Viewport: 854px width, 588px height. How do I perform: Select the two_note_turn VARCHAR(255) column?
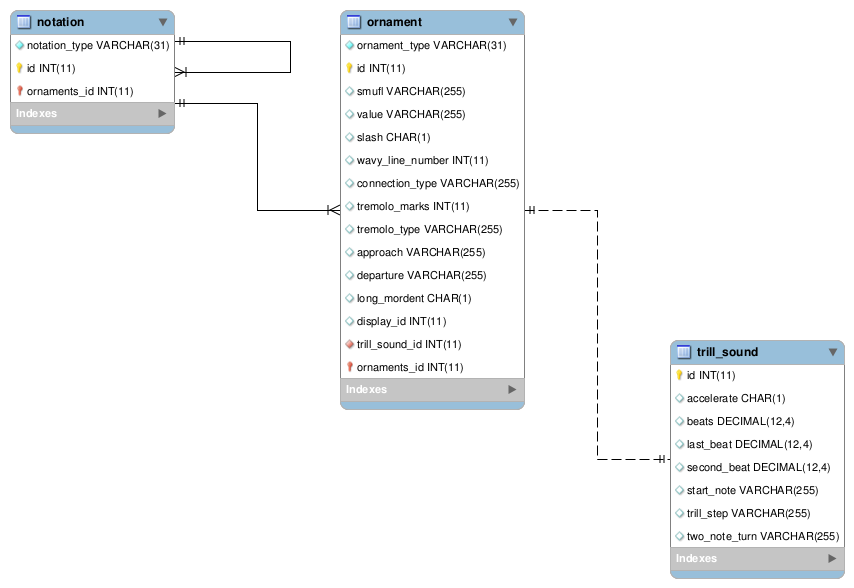762,536
